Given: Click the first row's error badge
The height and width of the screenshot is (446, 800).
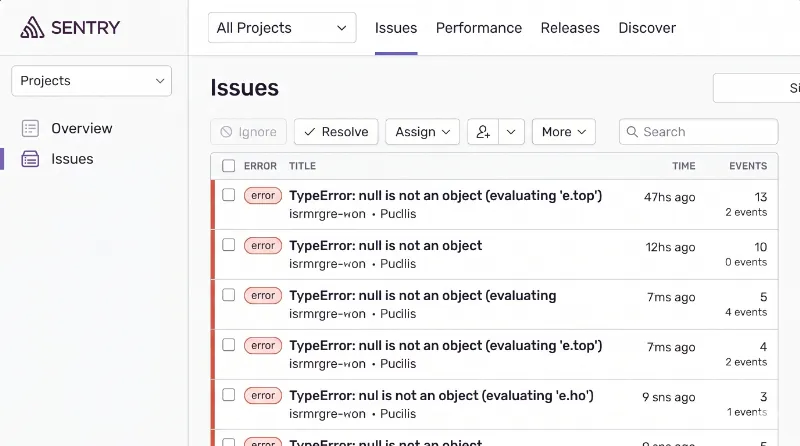Looking at the screenshot, I should tap(263, 196).
